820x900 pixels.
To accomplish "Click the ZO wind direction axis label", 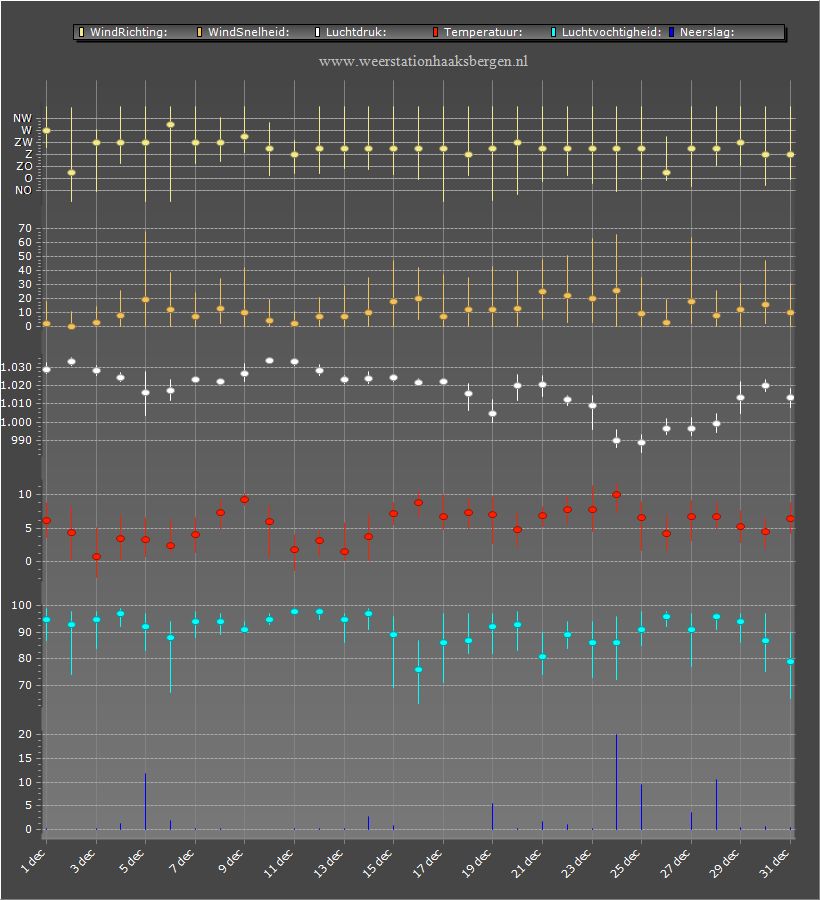I will (24, 166).
